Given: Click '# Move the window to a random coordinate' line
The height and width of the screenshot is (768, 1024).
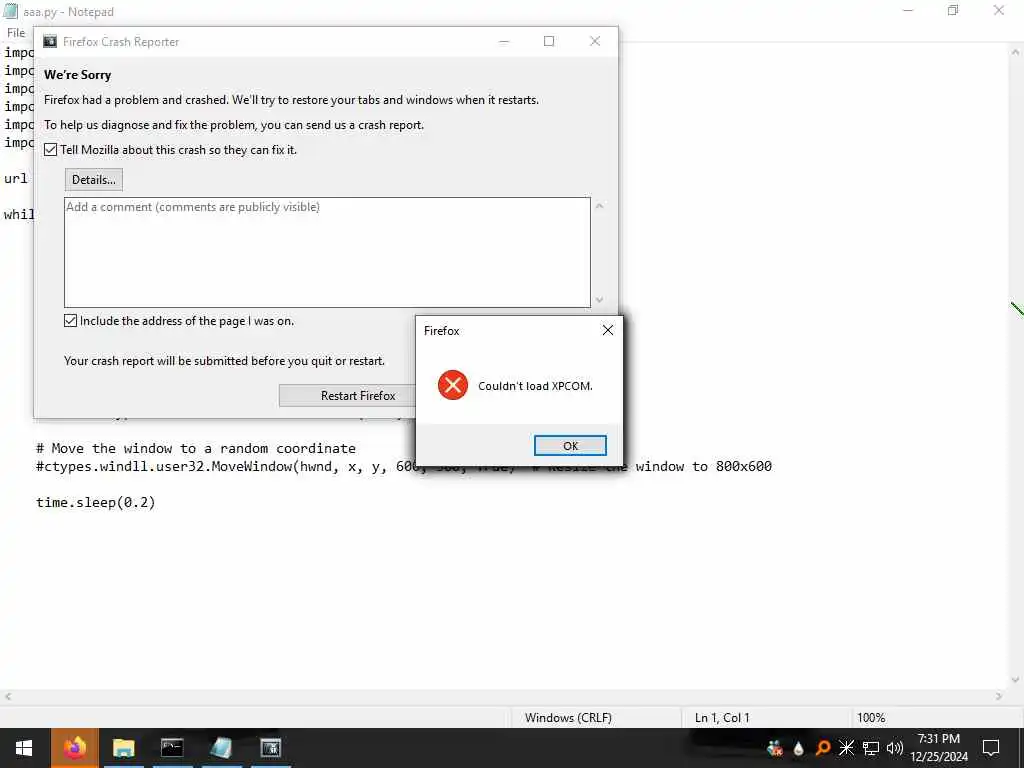Looking at the screenshot, I should coord(196,449).
